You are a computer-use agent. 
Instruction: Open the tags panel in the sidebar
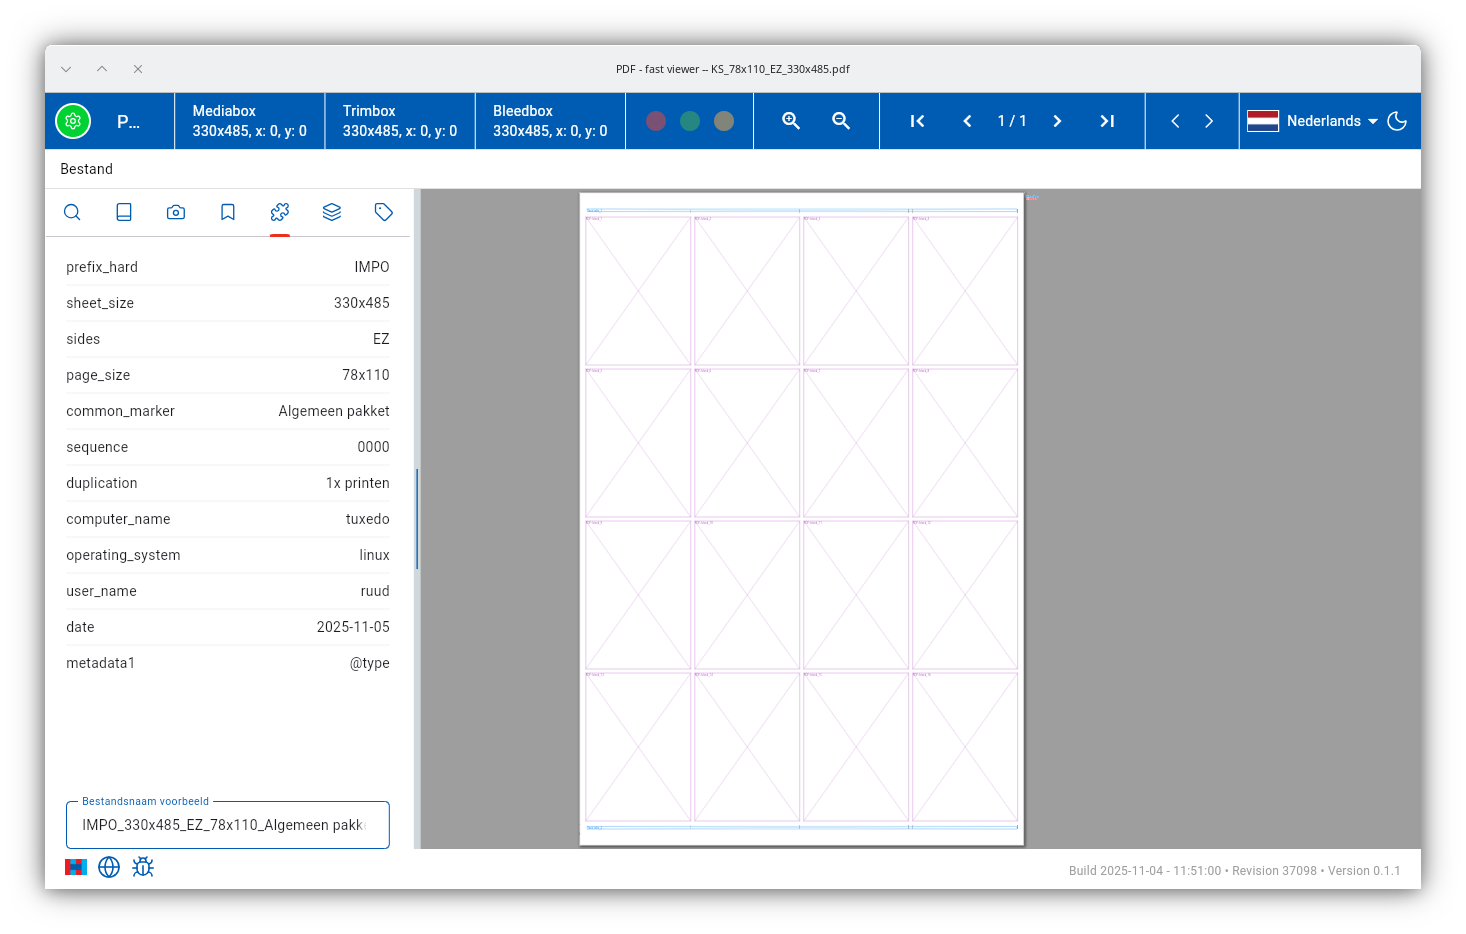(x=384, y=212)
